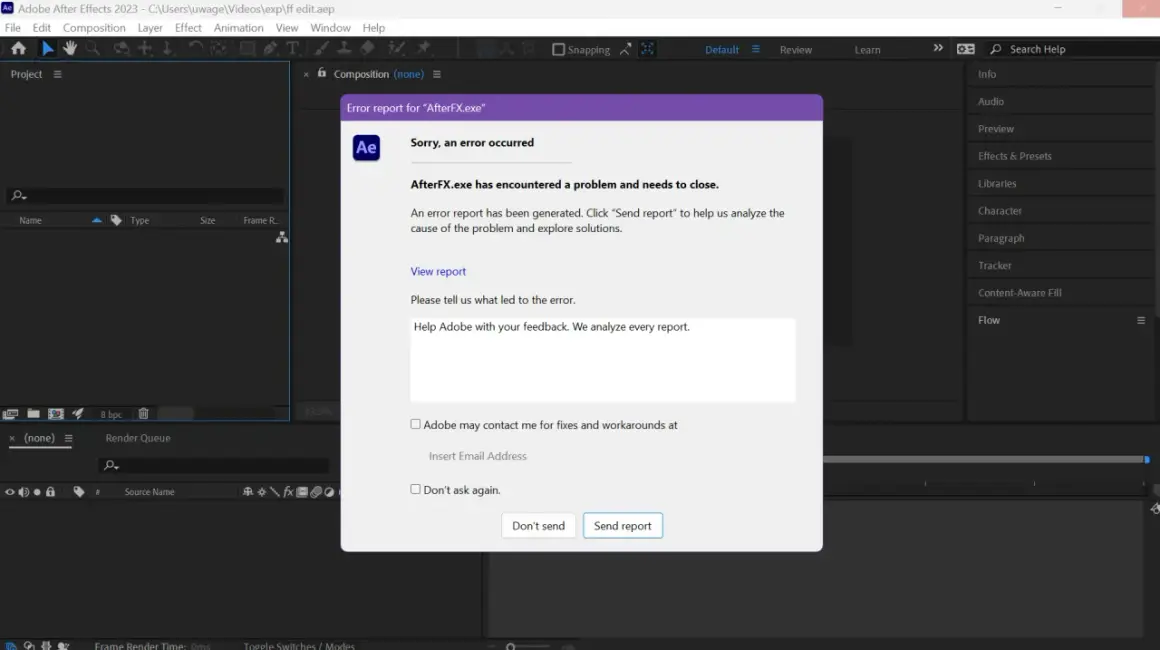Switch to the Review workspace
This screenshot has height=650, width=1160.
click(x=795, y=50)
